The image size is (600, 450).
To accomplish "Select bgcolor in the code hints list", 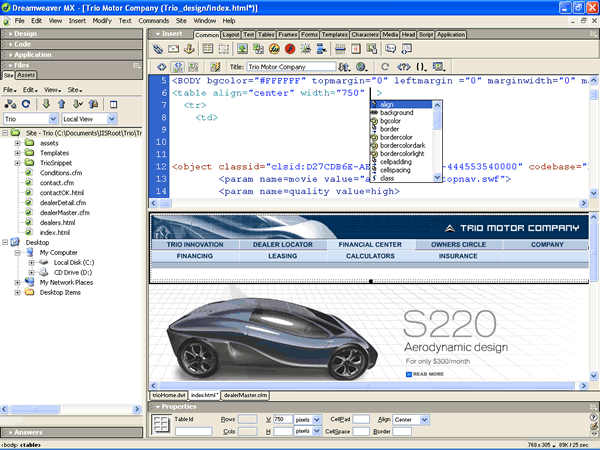I will (390, 121).
